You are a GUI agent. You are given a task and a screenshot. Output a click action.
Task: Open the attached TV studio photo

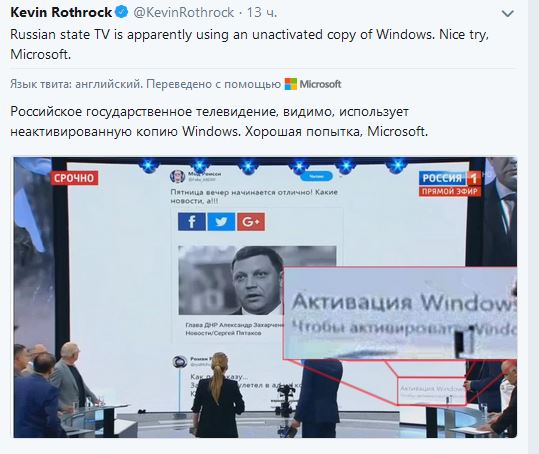265,297
